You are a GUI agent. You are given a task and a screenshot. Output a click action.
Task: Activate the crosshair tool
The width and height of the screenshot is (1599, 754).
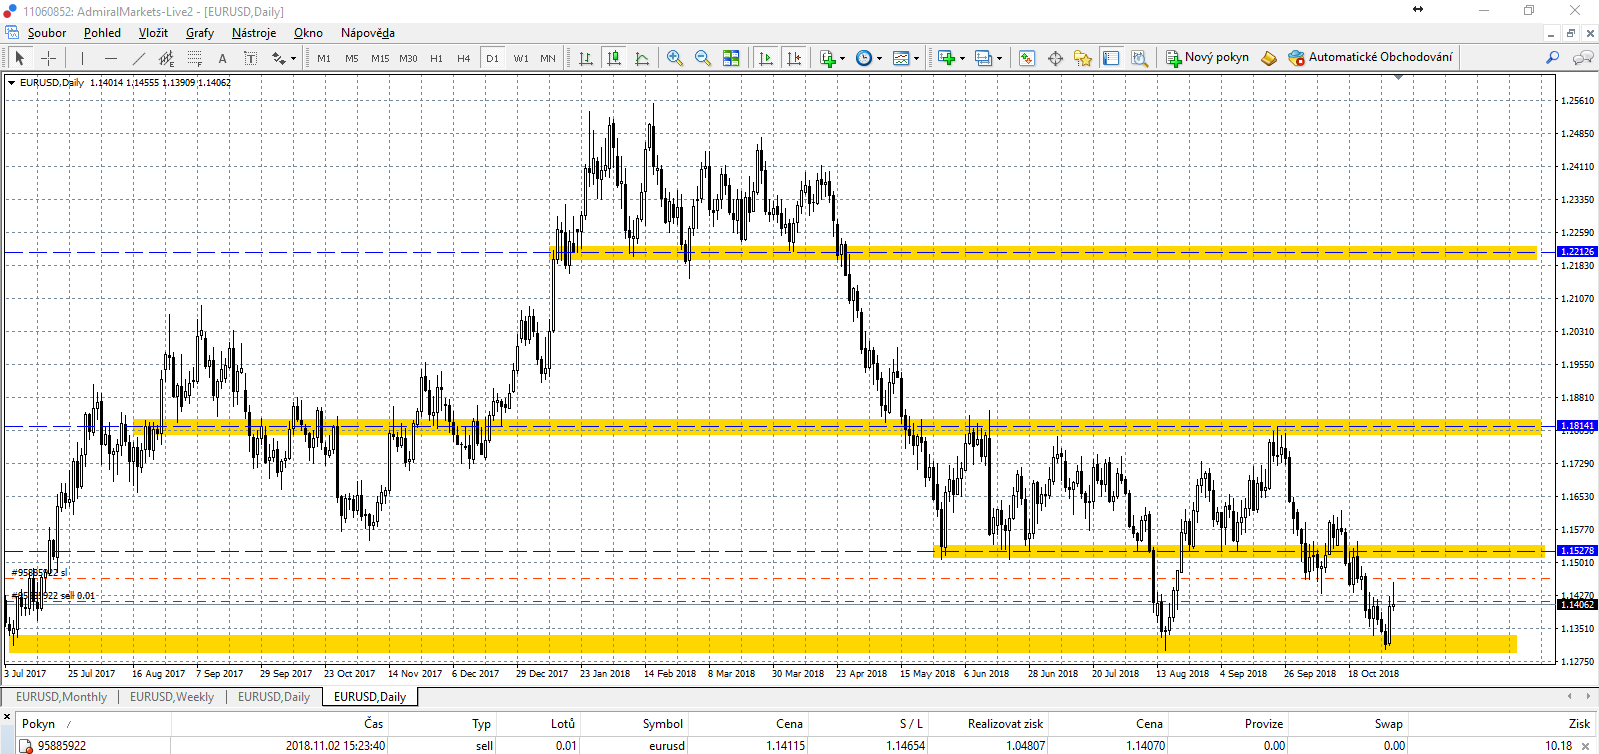[48, 58]
